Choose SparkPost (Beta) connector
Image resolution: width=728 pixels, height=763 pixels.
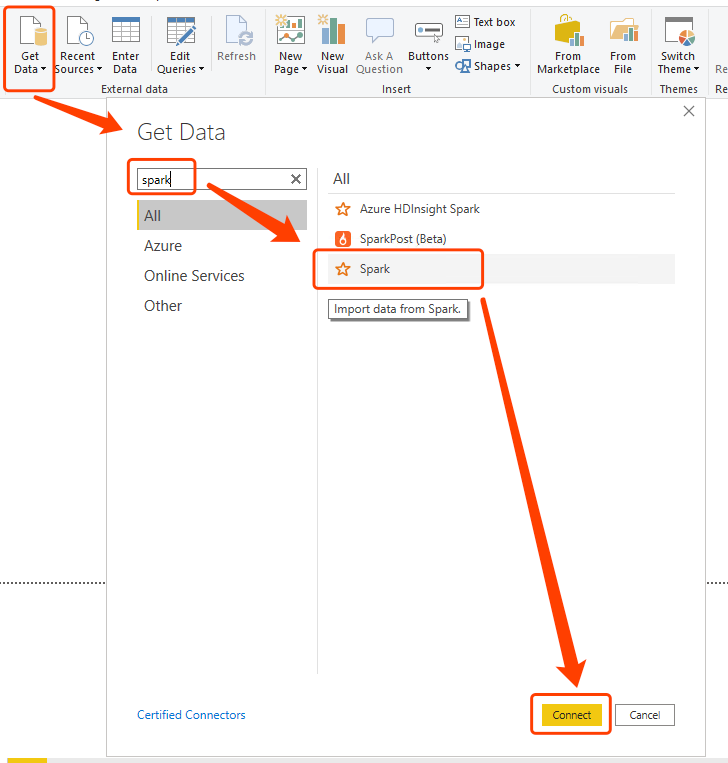click(x=501, y=239)
